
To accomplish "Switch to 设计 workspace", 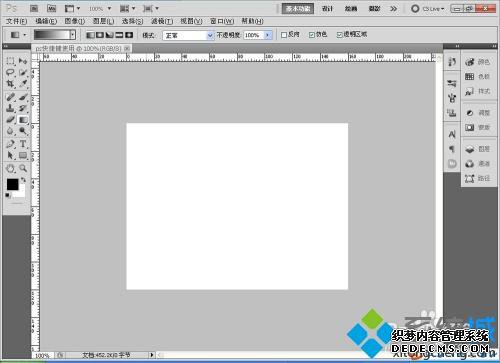I will point(327,9).
